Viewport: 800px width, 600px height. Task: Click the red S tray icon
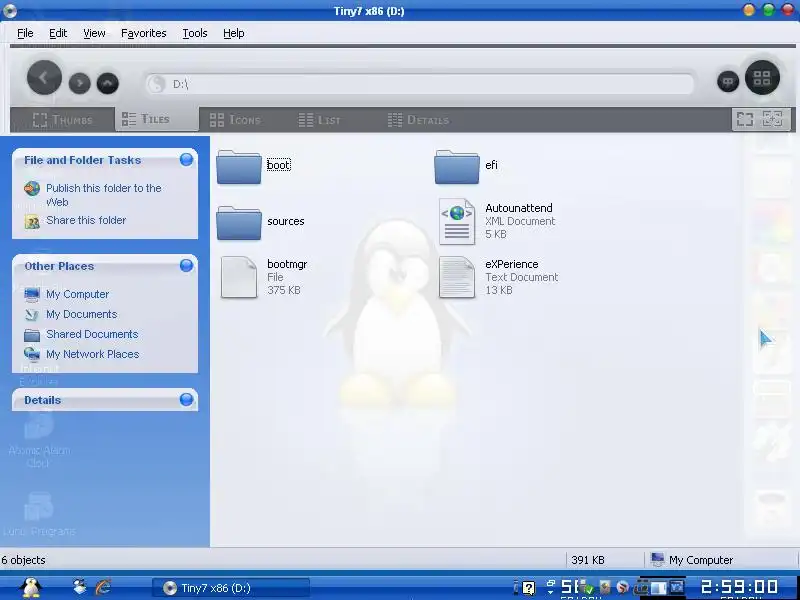tap(622, 588)
